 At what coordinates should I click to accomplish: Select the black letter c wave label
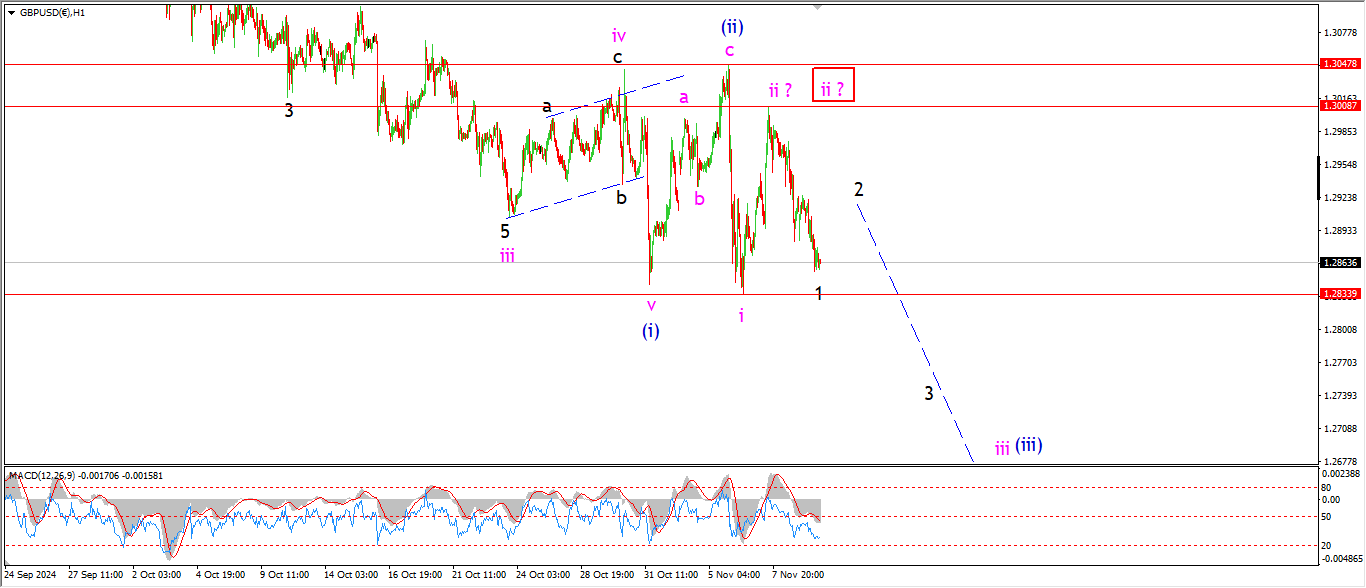pos(619,58)
